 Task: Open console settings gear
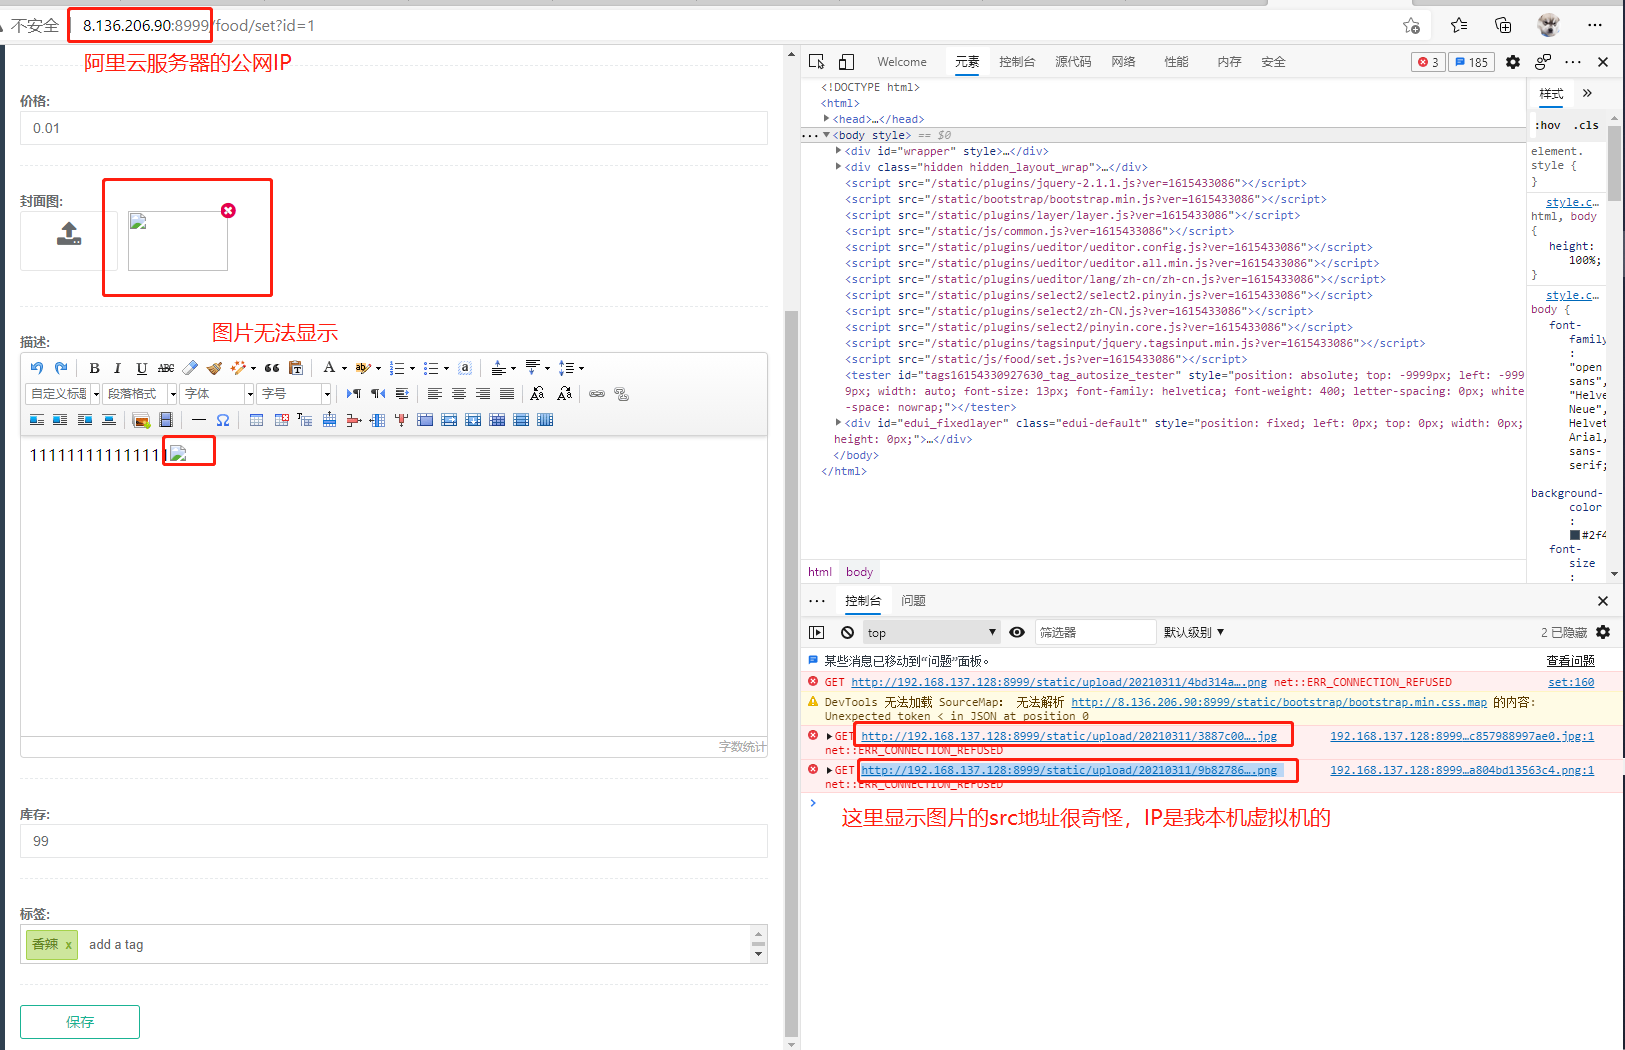tap(1603, 632)
